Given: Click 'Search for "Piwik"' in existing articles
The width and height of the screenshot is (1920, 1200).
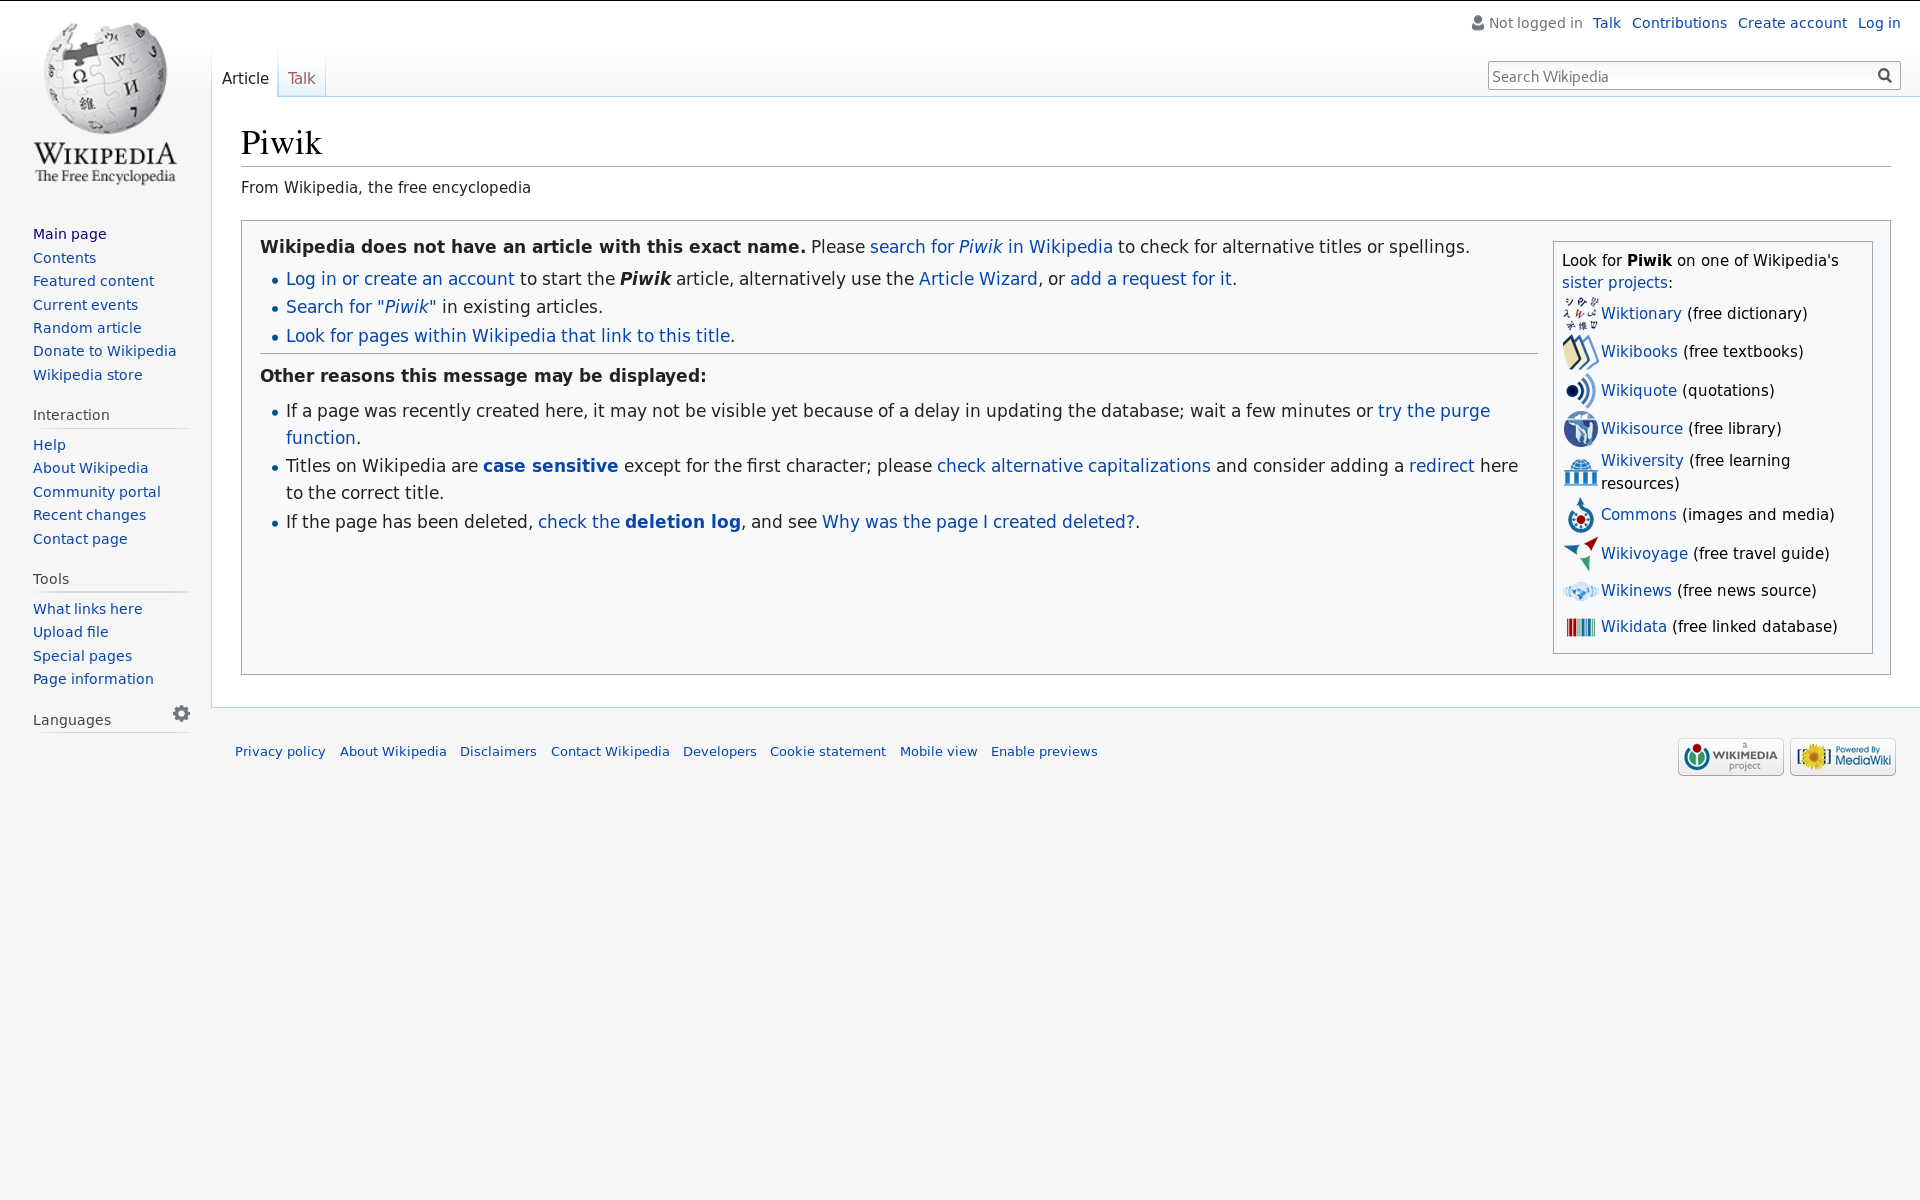Looking at the screenshot, I should [361, 307].
